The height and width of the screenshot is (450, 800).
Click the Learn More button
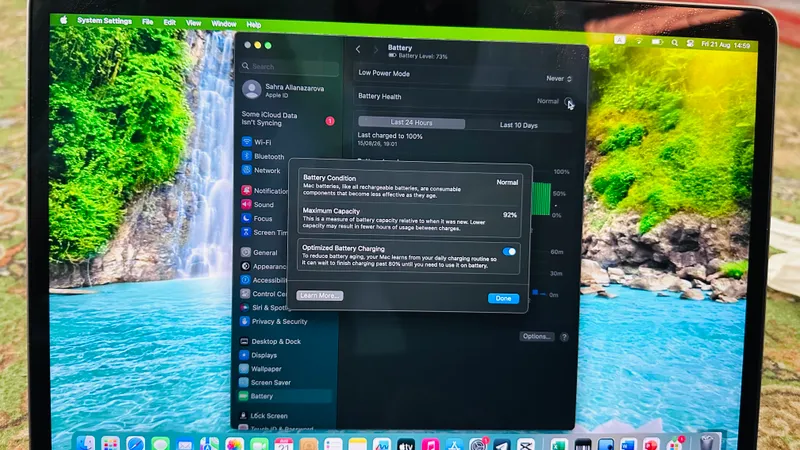click(x=319, y=295)
